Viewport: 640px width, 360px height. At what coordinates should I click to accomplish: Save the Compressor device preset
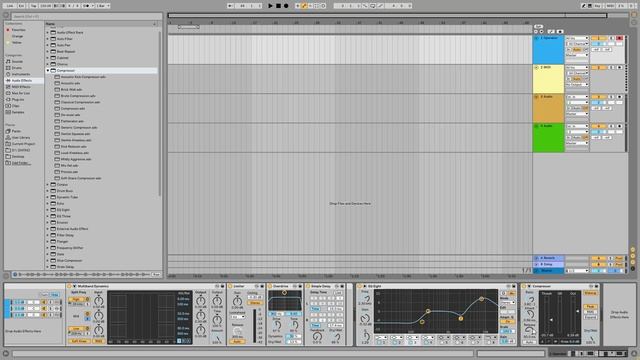(596, 287)
